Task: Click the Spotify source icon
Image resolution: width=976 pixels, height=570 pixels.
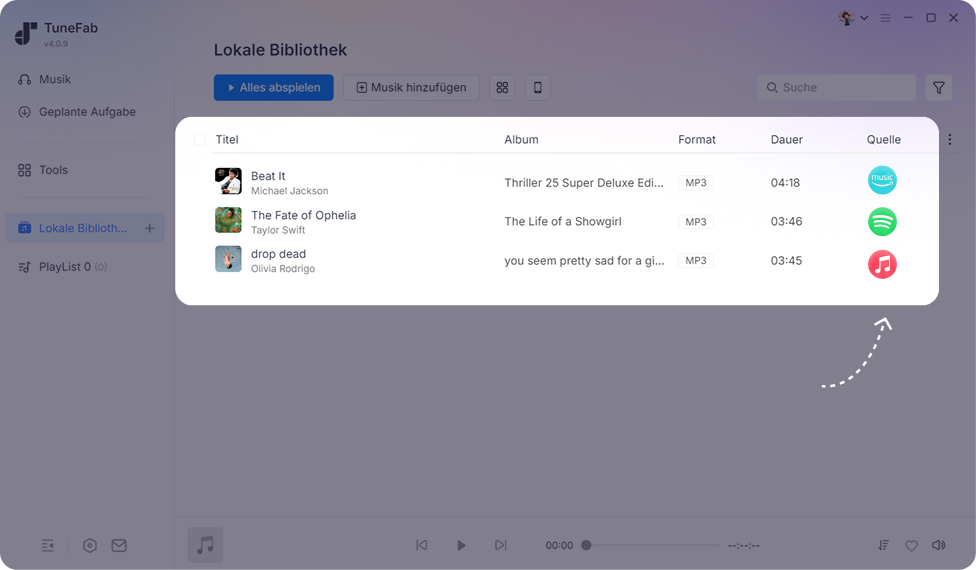Action: 882,222
